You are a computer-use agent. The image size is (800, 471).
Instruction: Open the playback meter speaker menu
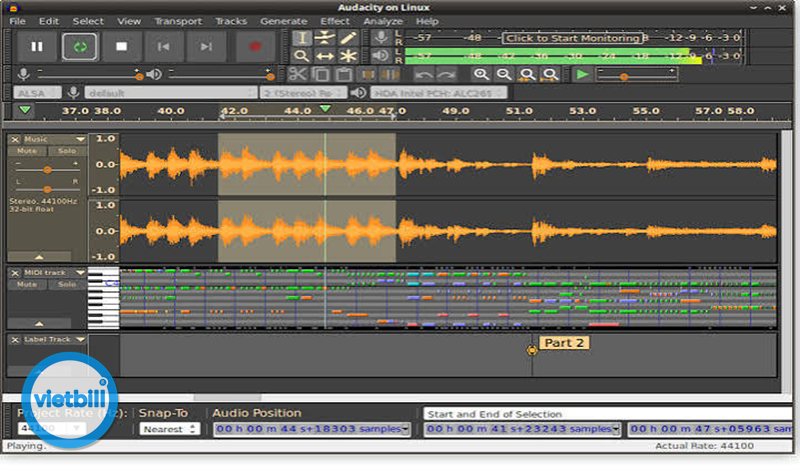(381, 55)
